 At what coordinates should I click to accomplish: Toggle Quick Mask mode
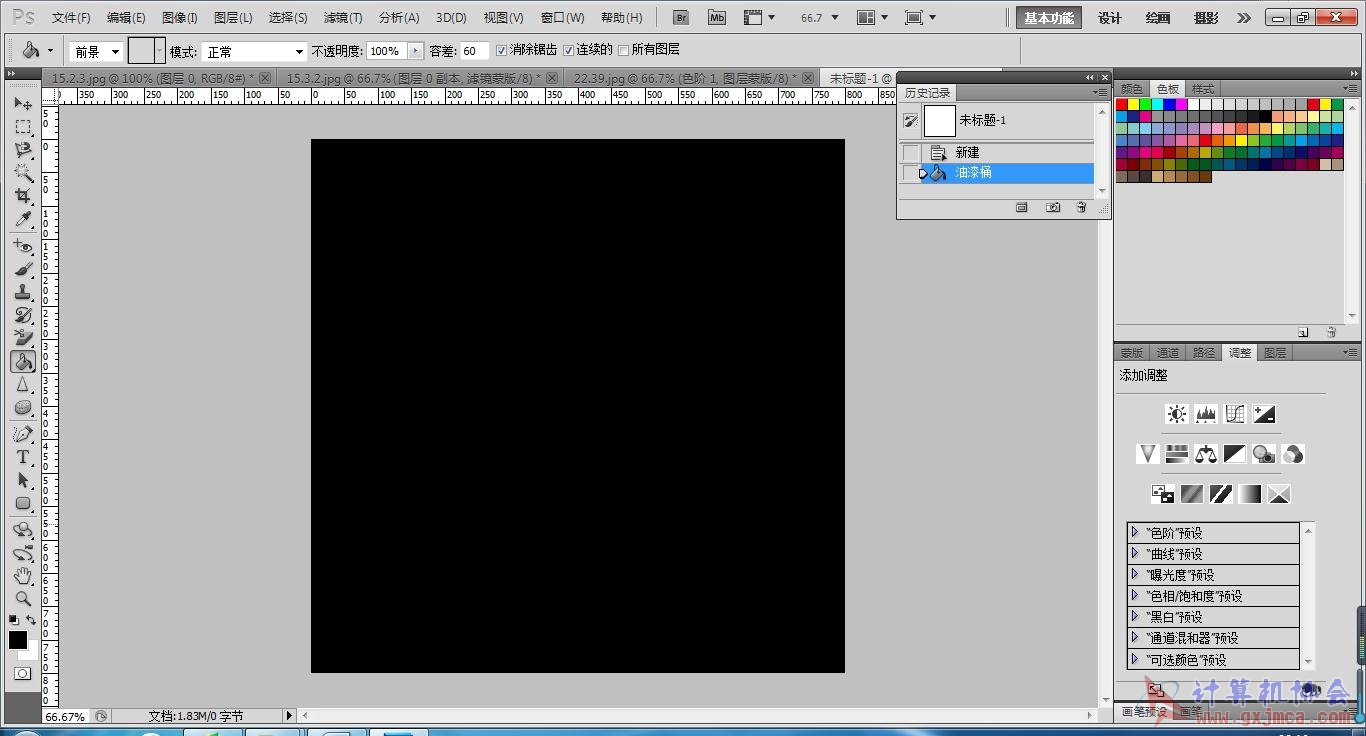click(23, 674)
